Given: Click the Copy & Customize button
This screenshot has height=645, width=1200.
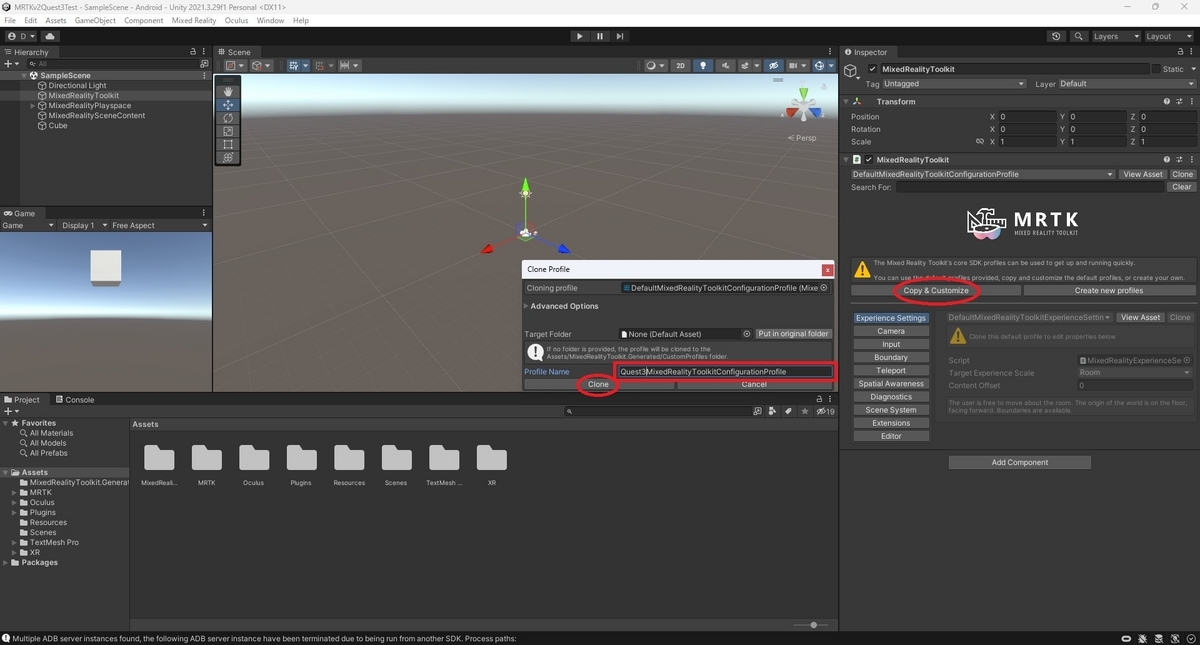Looking at the screenshot, I should 936,291.
